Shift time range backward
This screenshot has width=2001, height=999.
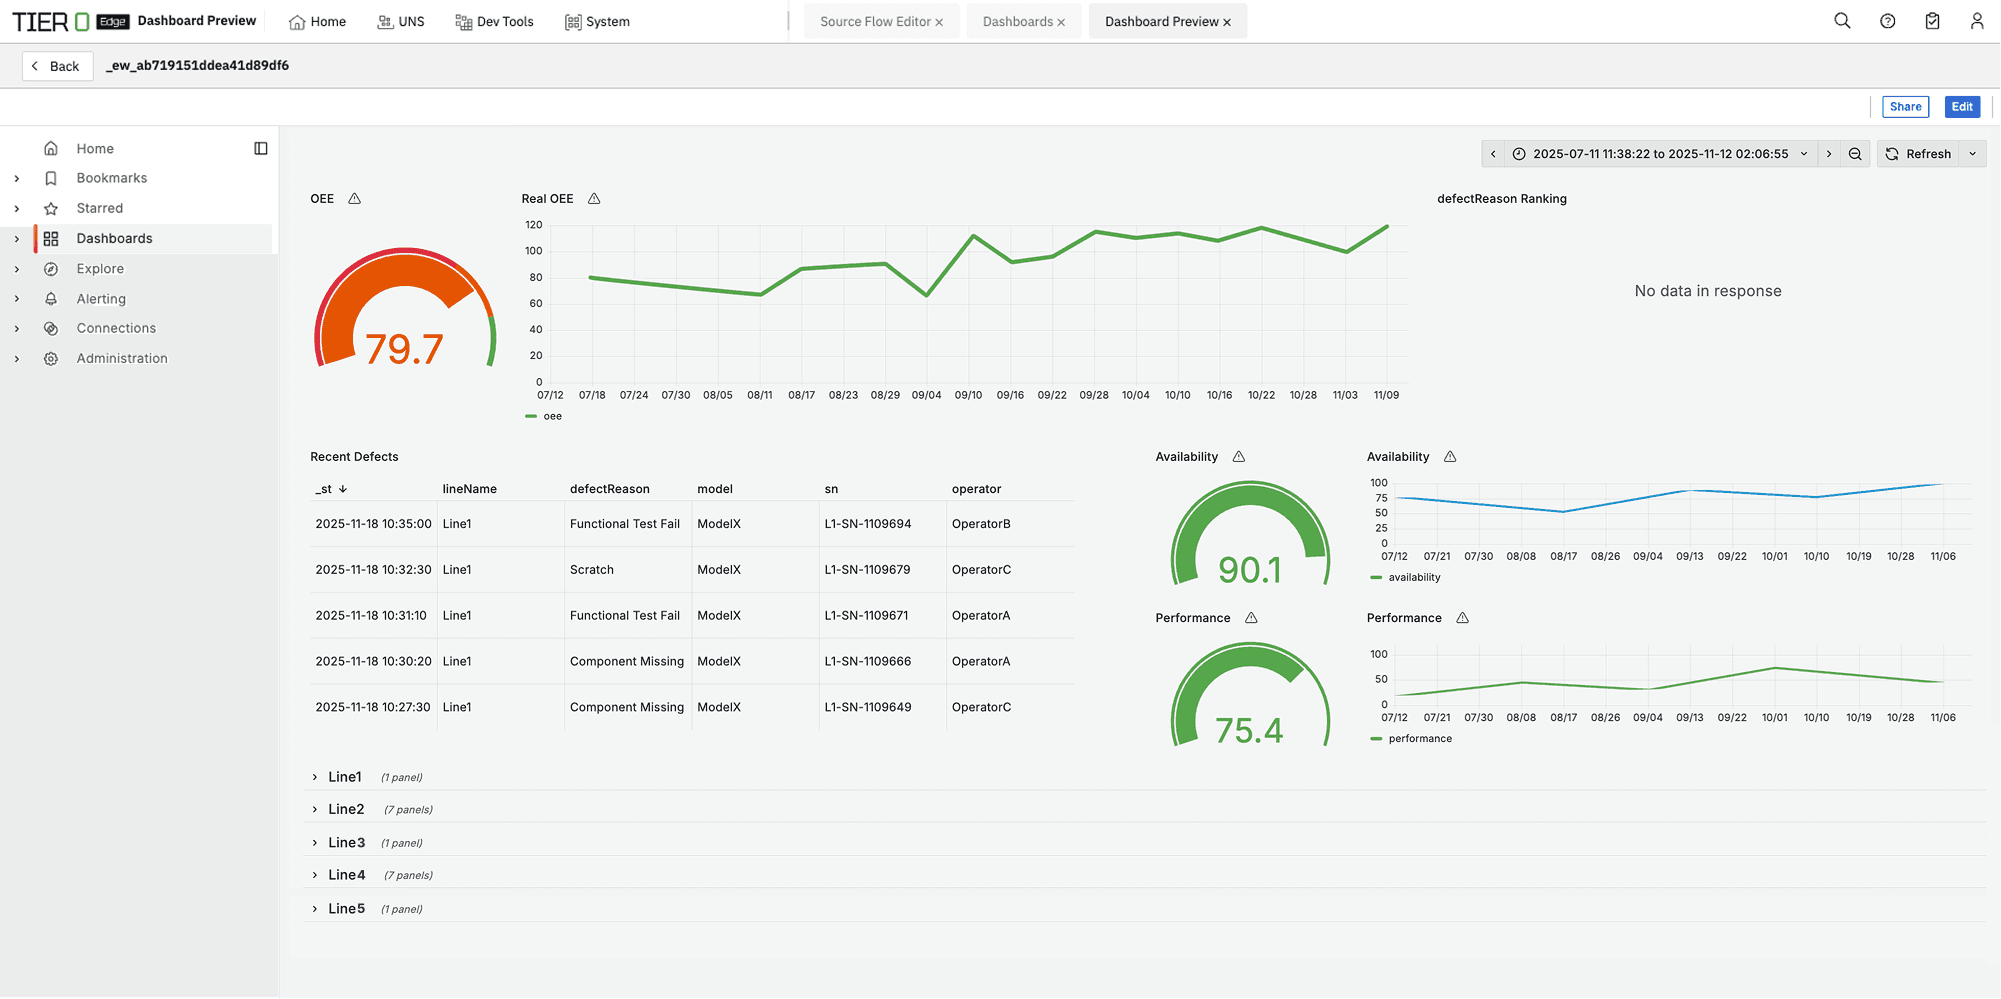pyautogui.click(x=1493, y=154)
